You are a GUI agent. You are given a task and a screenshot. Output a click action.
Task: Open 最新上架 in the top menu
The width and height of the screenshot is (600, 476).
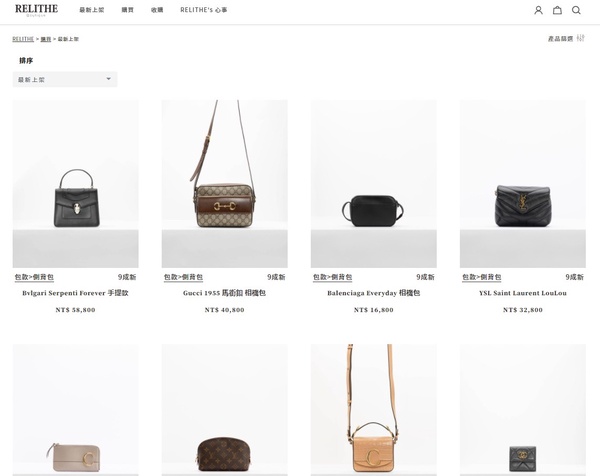[91, 10]
